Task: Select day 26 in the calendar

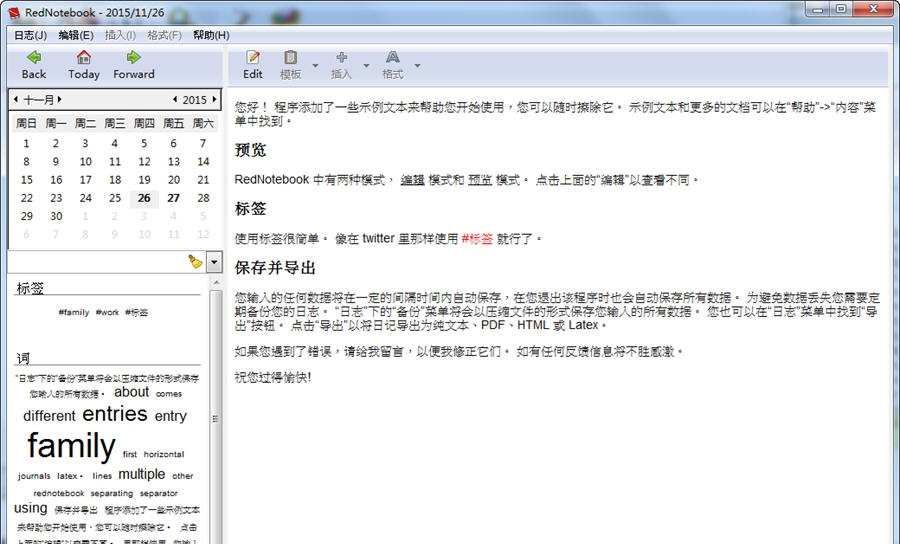Action: click(x=144, y=198)
